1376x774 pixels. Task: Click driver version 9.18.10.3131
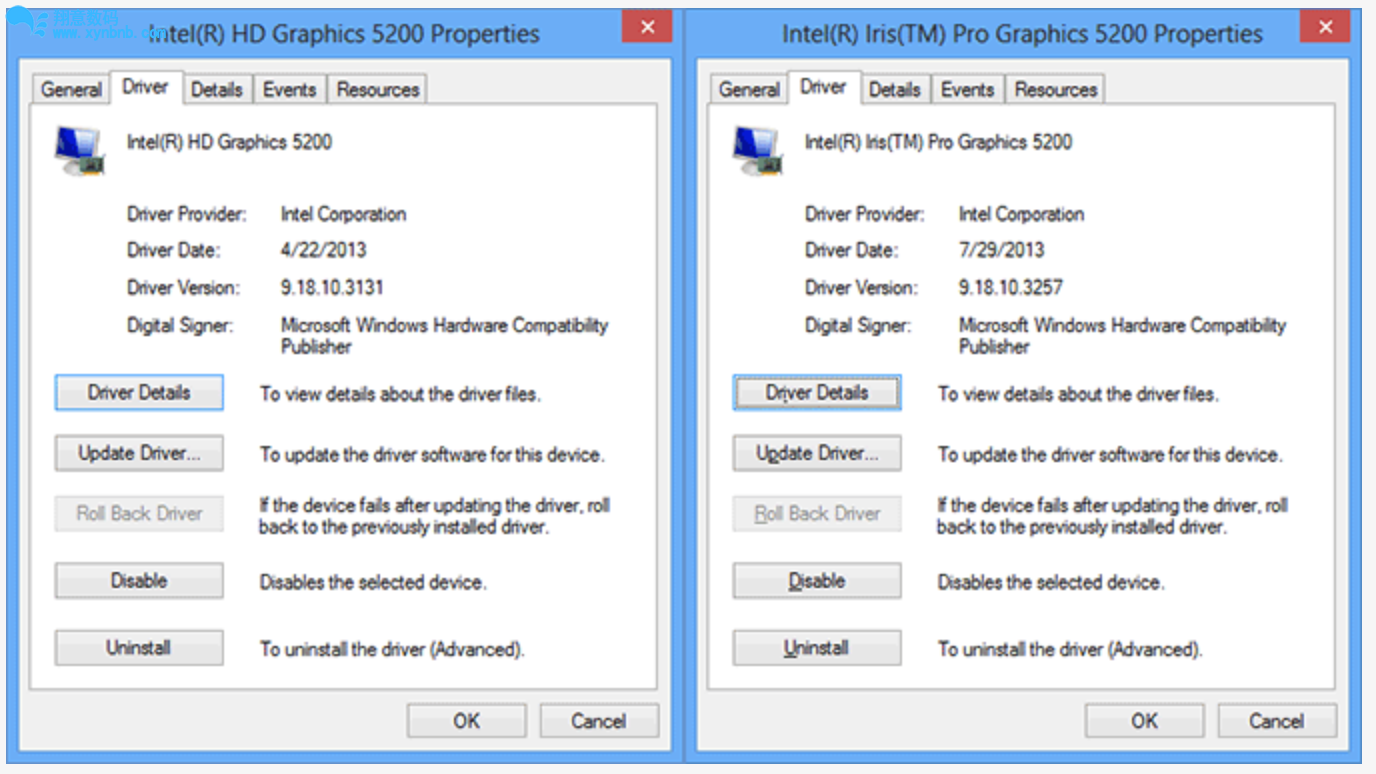click(332, 288)
